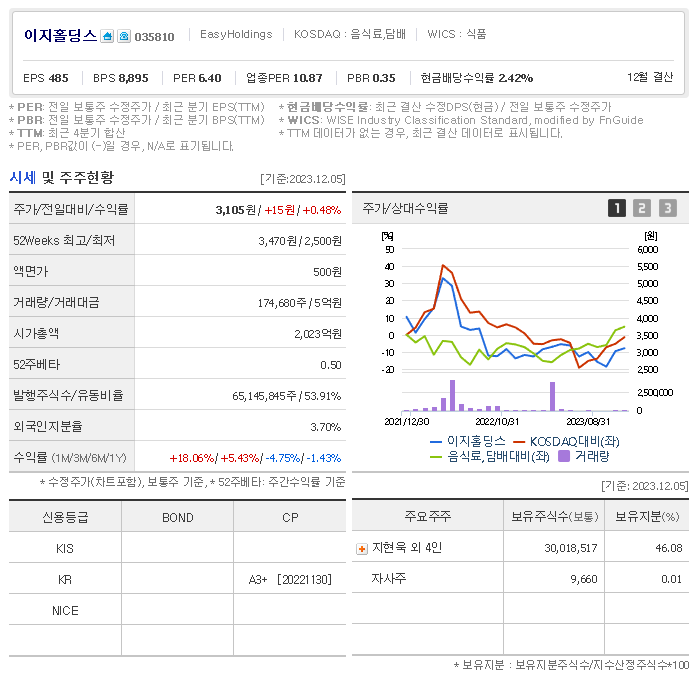Click the 174,680주 / 5억원 volume value
696x681 pixels.
pos(300,303)
